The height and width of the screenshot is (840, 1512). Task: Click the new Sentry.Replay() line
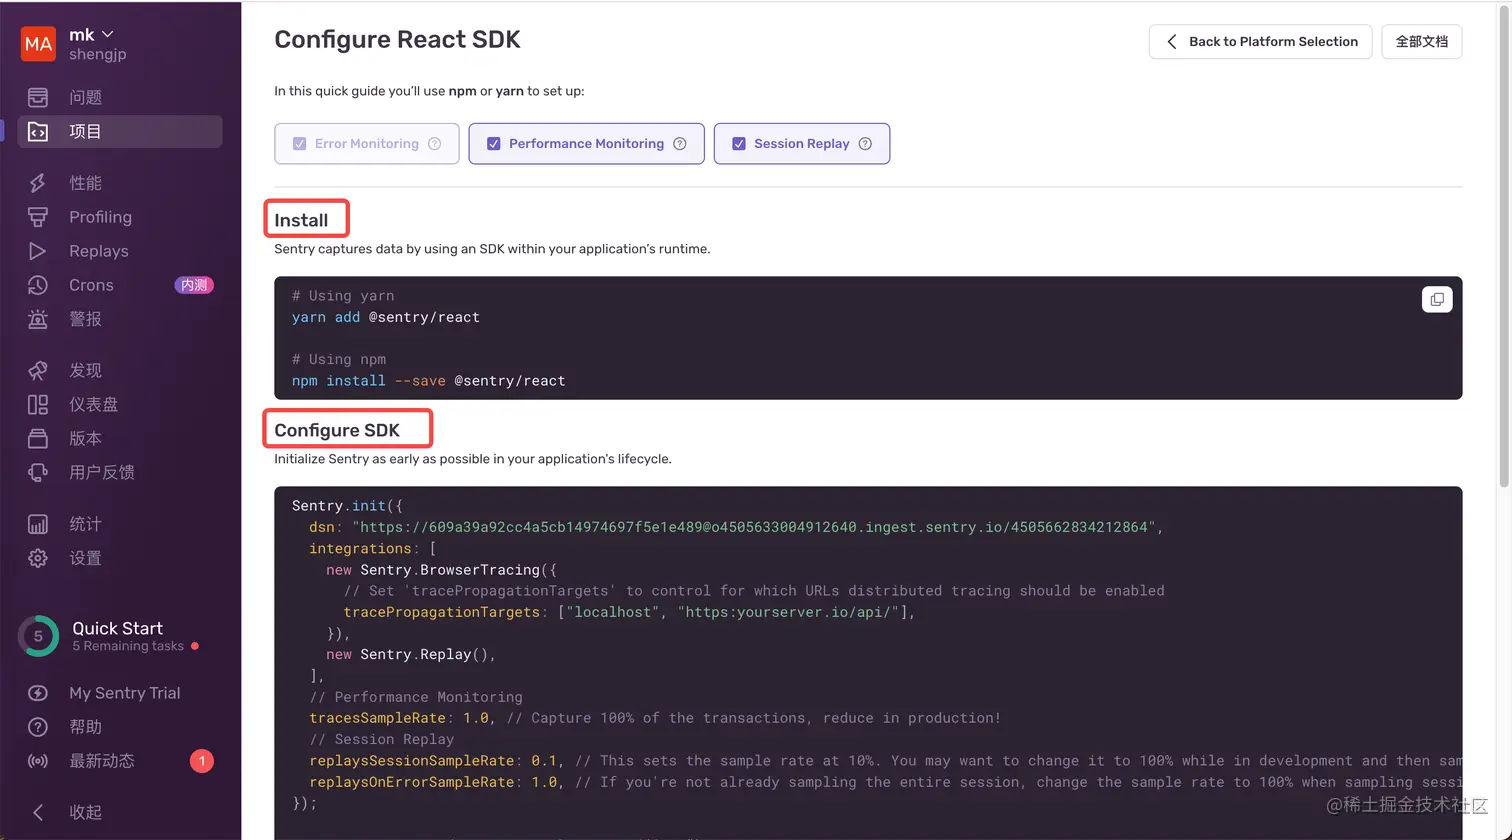[411, 654]
